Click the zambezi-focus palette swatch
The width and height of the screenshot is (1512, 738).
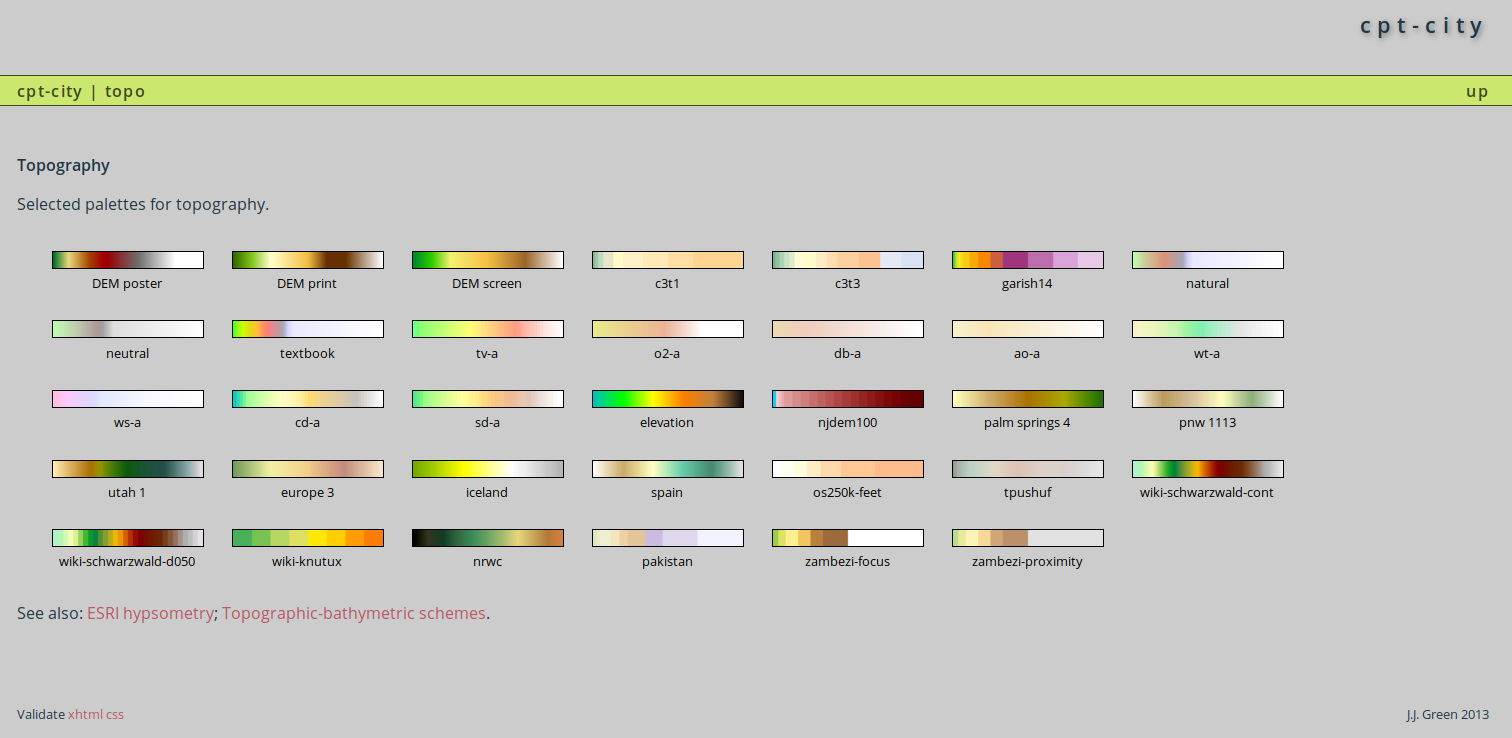pos(848,538)
